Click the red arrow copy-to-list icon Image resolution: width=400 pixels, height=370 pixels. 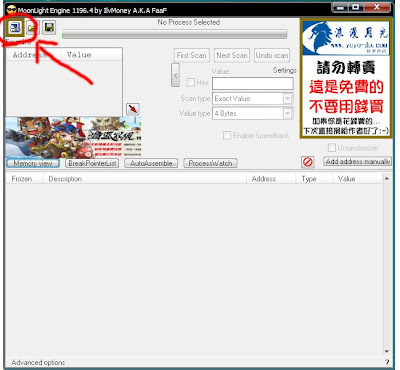tap(133, 109)
